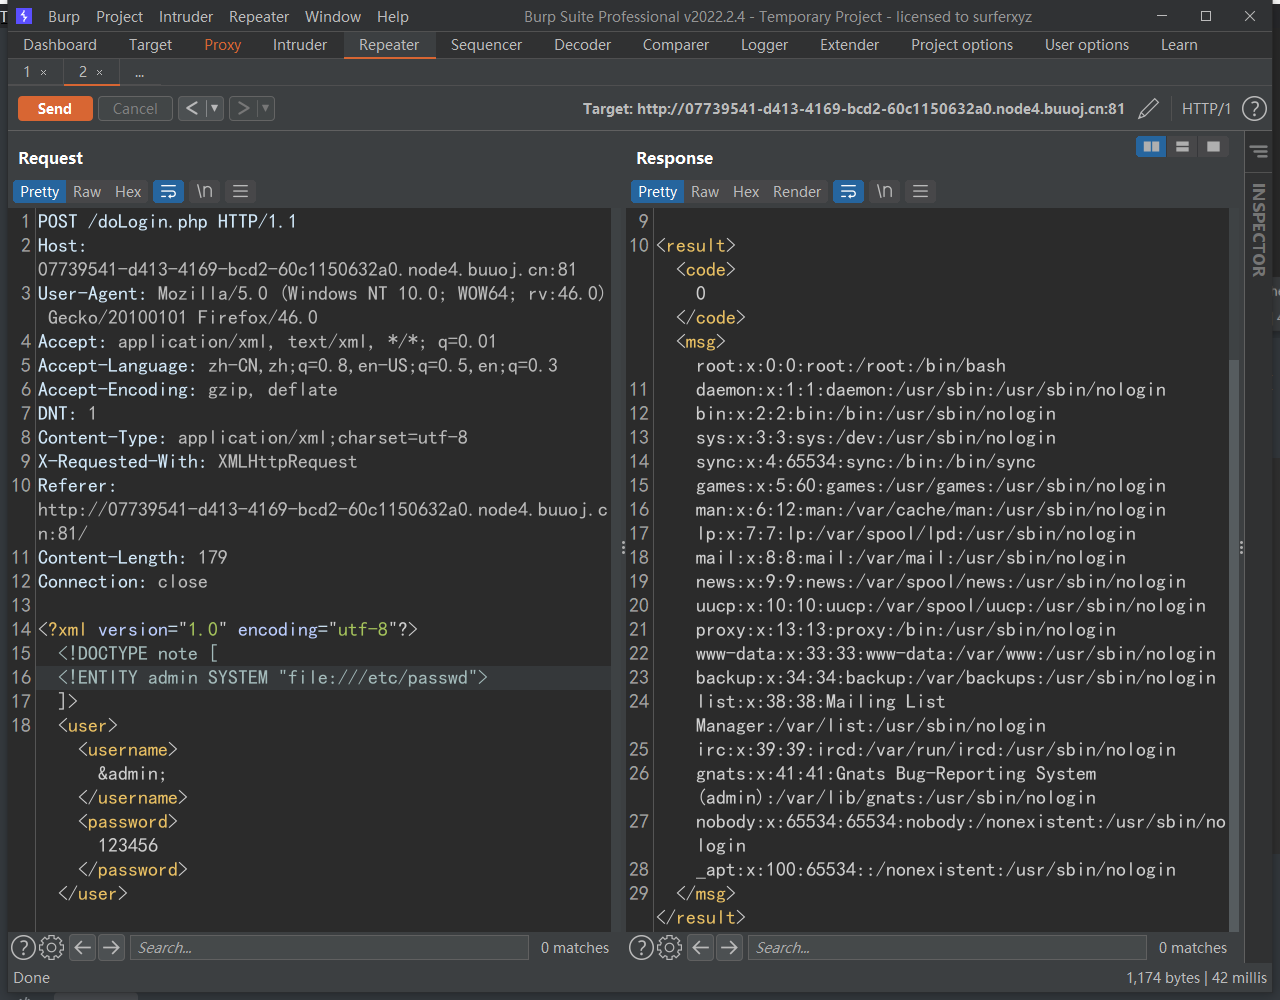The height and width of the screenshot is (1000, 1280).
Task: Open Request search help icon
Action: click(x=23, y=948)
